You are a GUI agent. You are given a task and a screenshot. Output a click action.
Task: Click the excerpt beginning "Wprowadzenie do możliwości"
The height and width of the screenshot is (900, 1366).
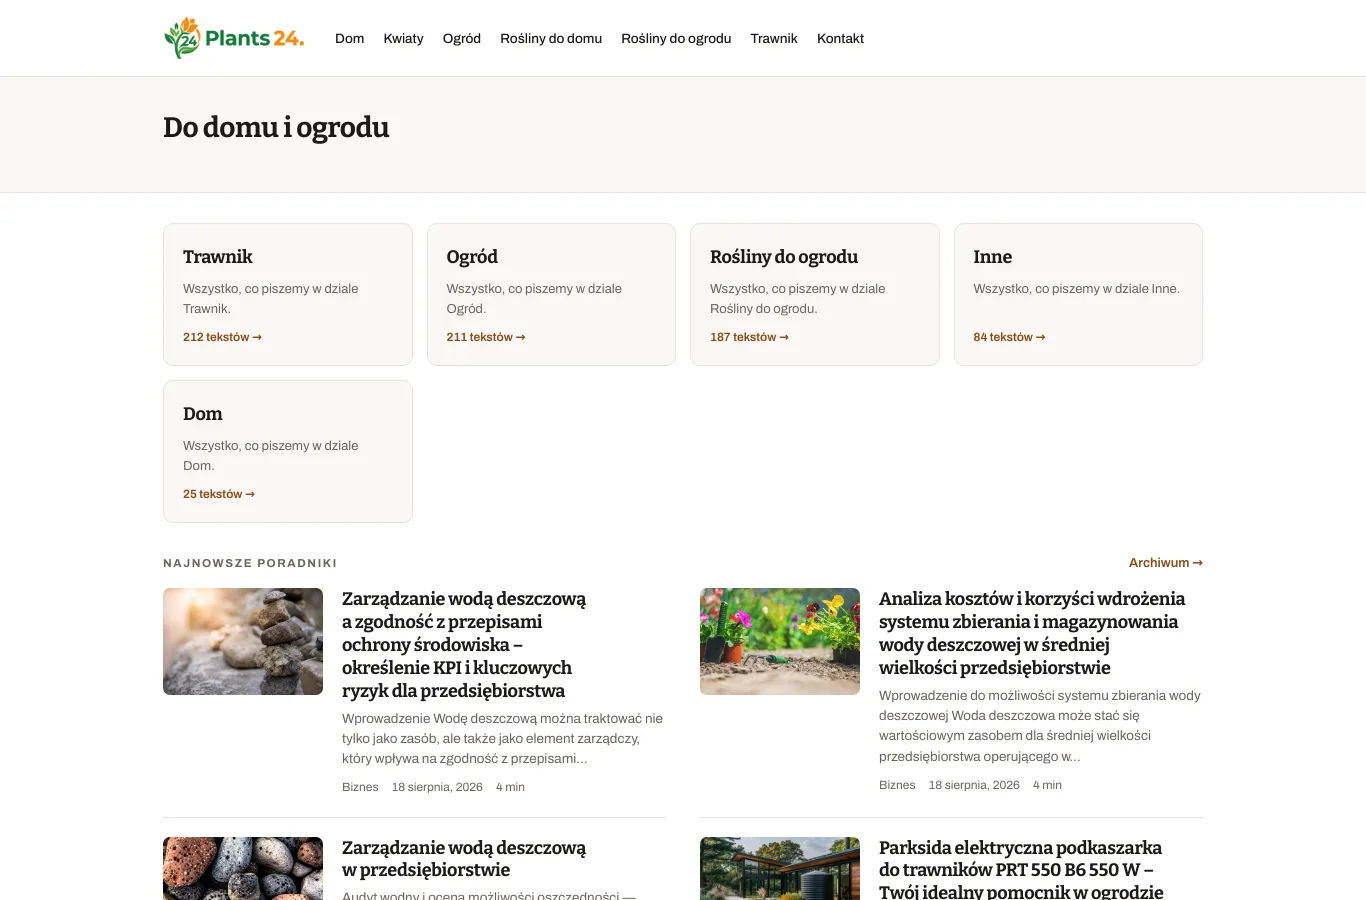click(x=1040, y=726)
